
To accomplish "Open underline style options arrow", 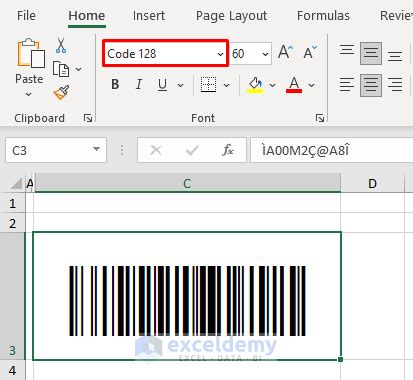I will (x=180, y=85).
